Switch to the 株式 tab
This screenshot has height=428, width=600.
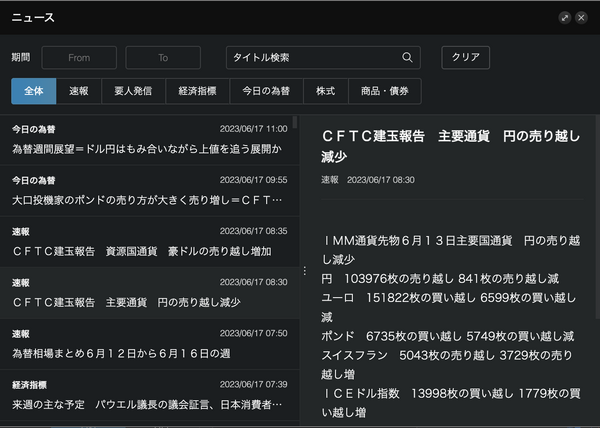pos(326,91)
